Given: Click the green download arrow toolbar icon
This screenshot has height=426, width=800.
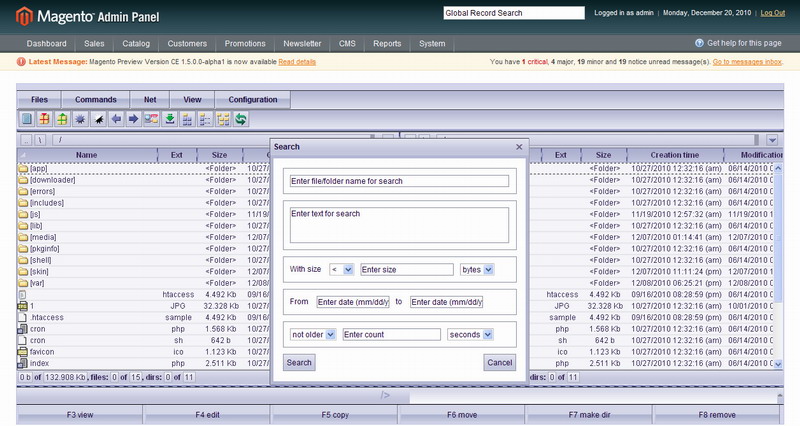Looking at the screenshot, I should click(169, 119).
